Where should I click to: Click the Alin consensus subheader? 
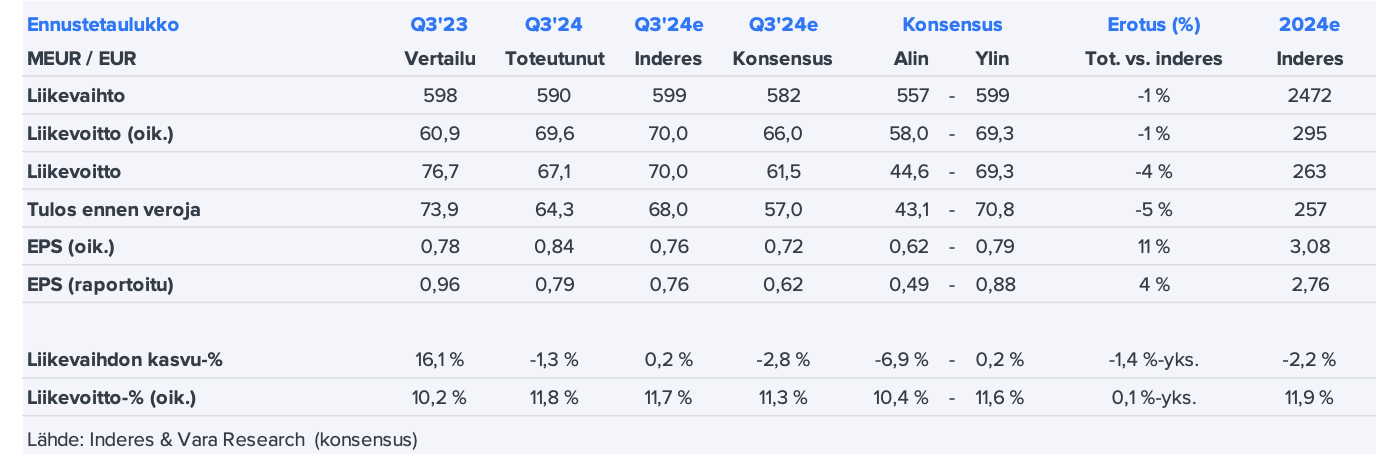click(x=910, y=58)
